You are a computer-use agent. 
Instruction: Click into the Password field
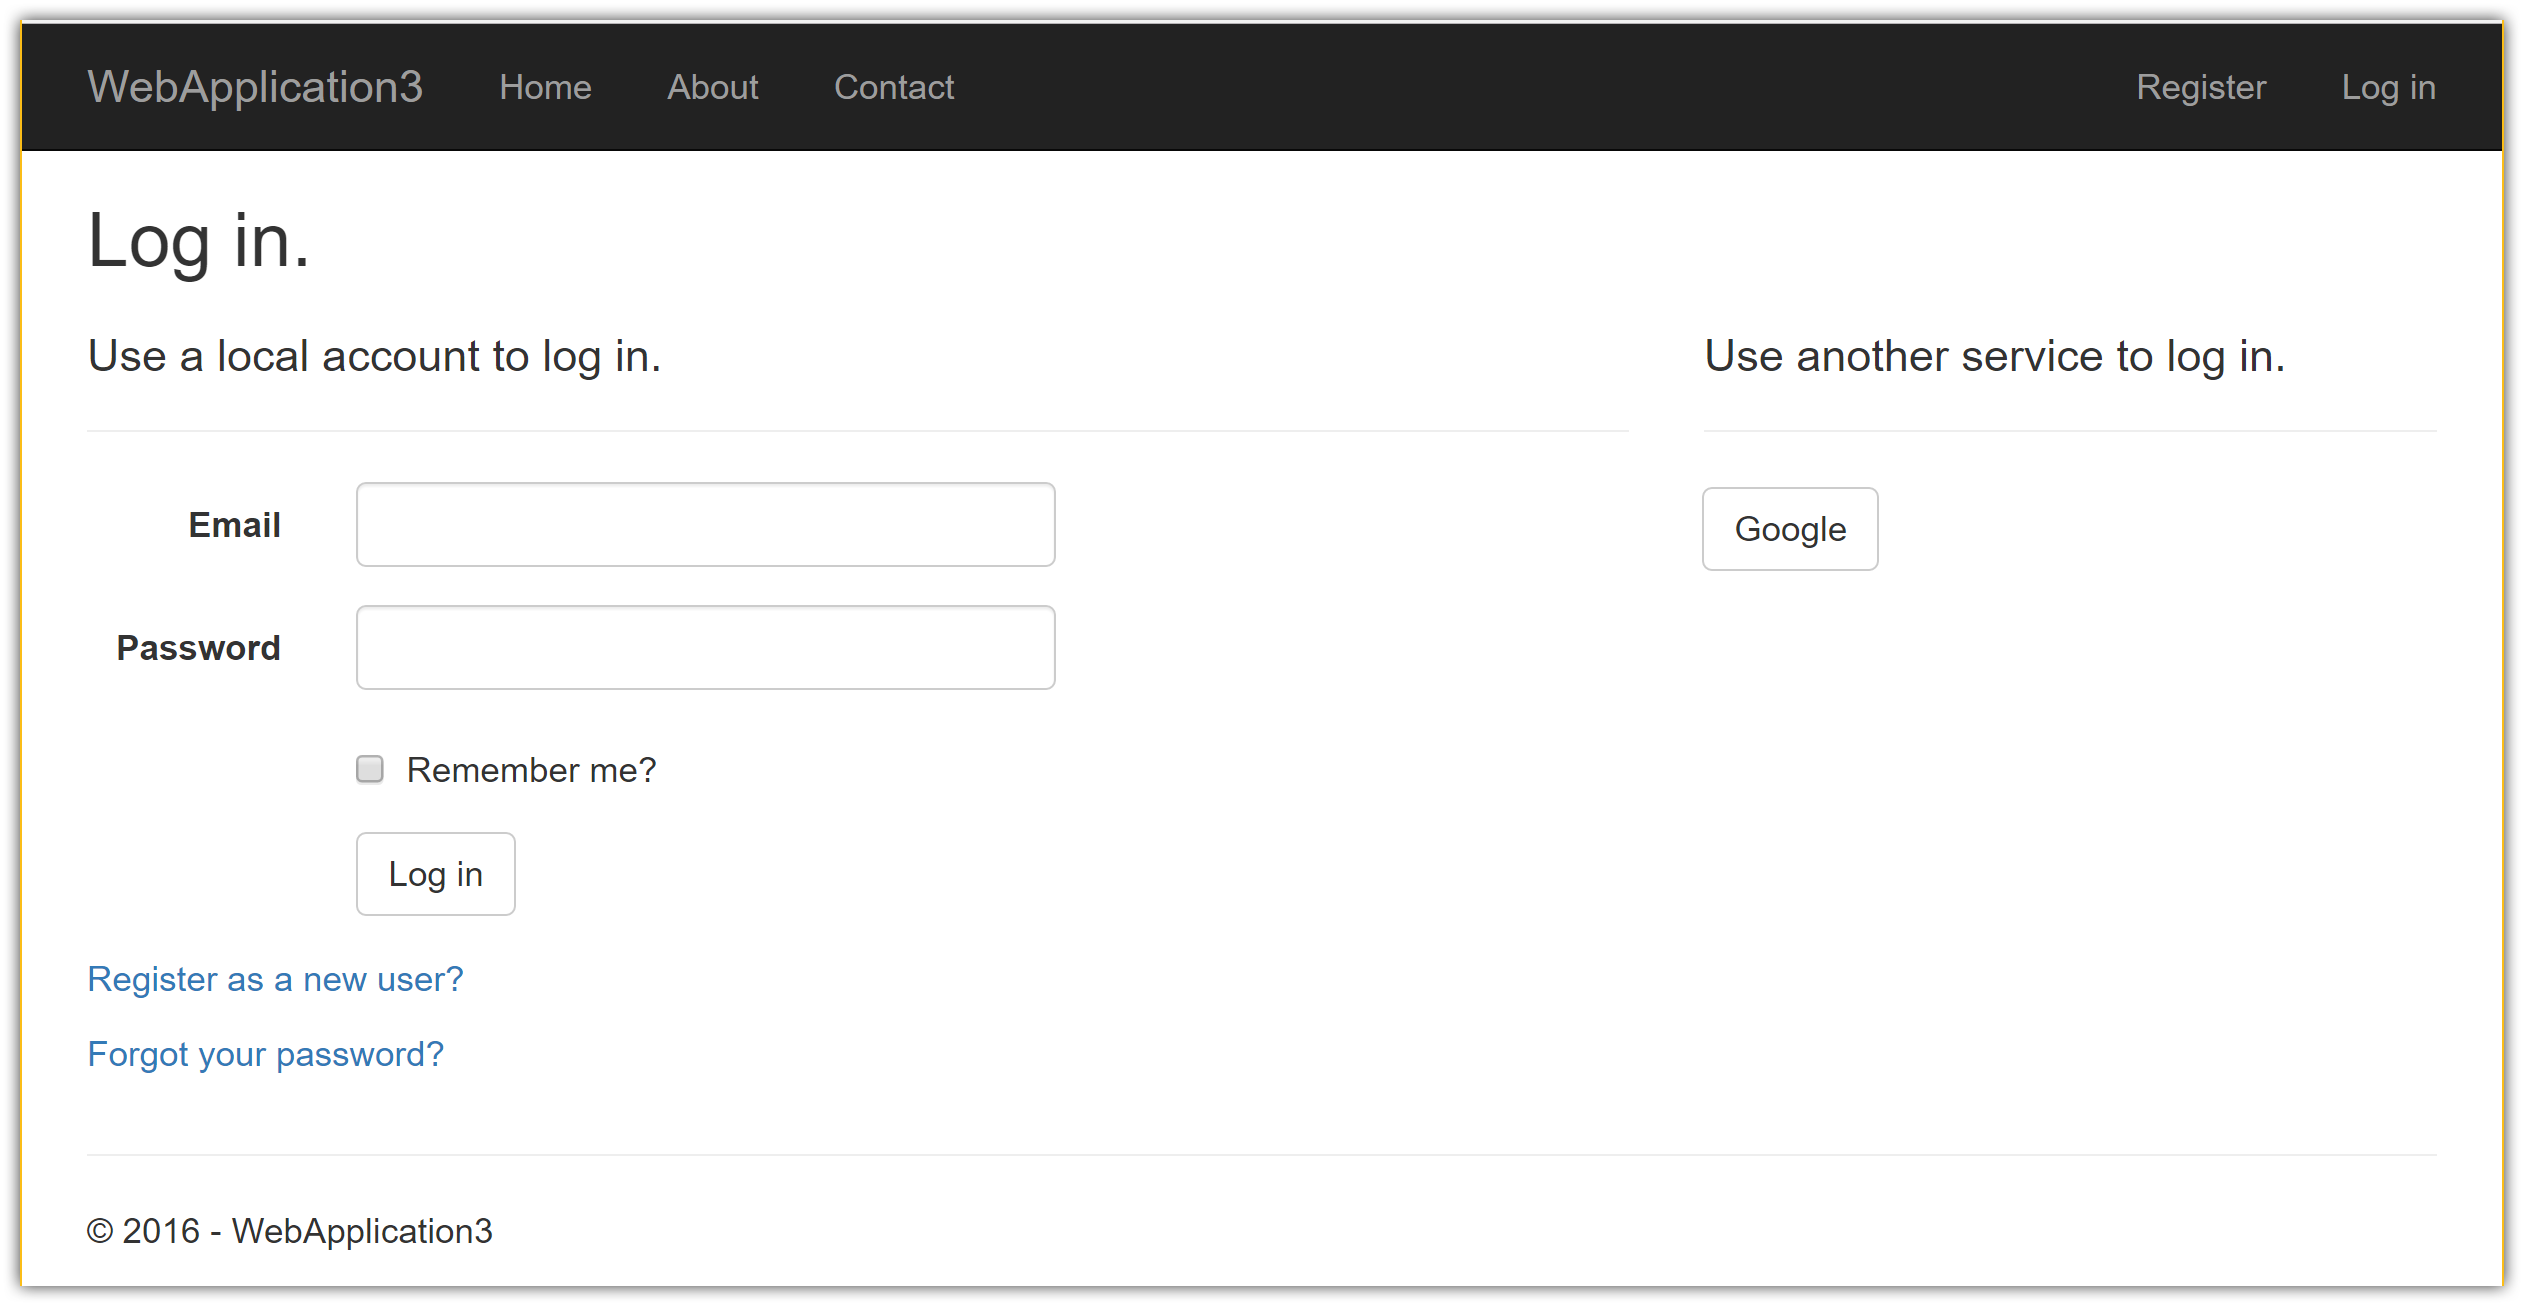[x=705, y=647]
